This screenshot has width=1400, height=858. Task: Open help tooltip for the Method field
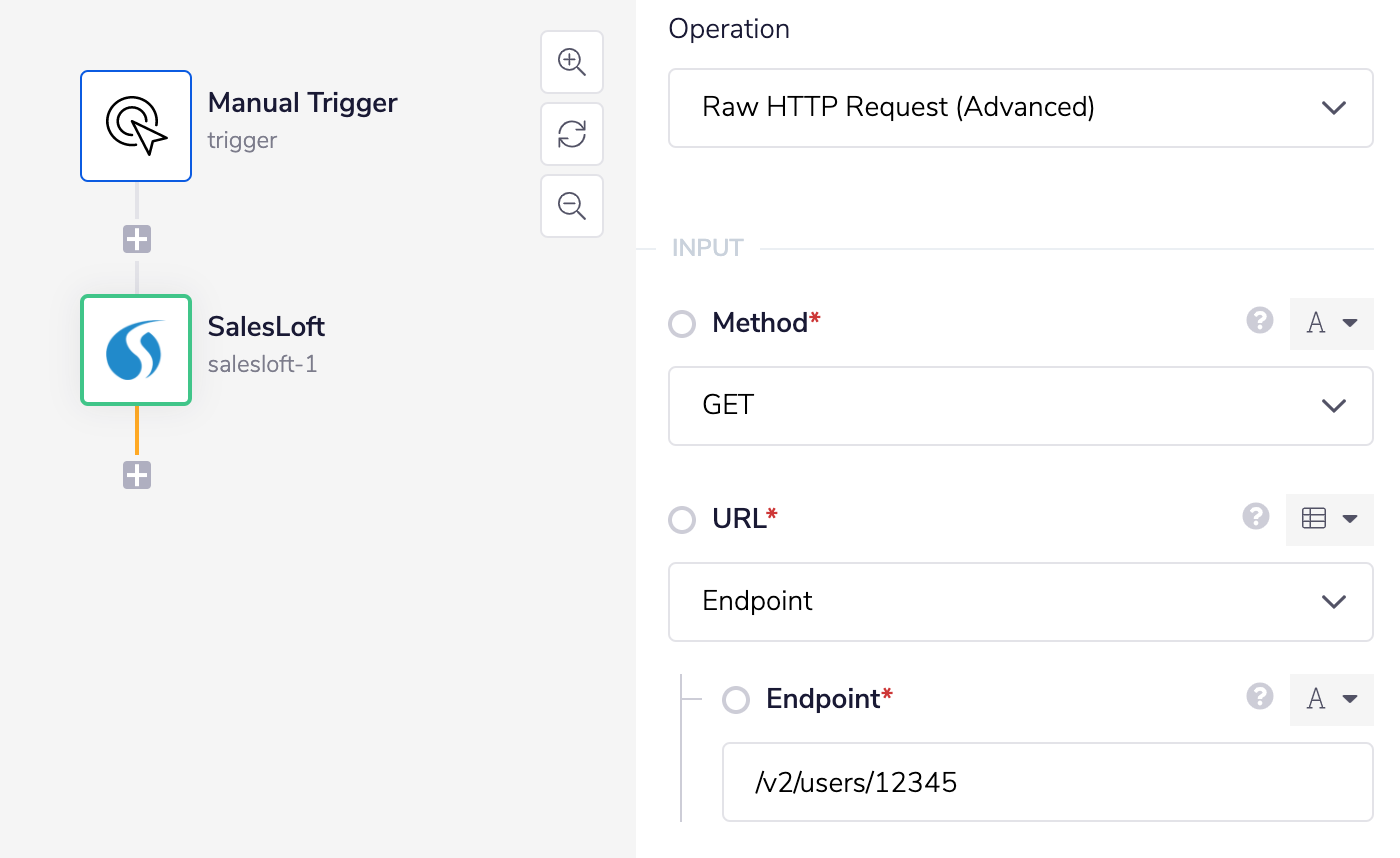tap(1260, 322)
